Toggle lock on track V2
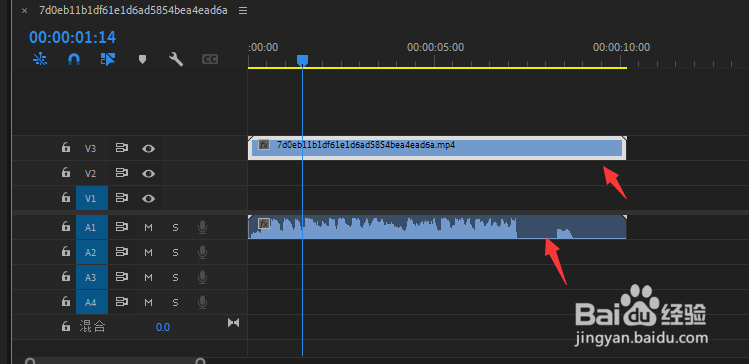Image resolution: width=749 pixels, height=364 pixels. pyautogui.click(x=65, y=172)
